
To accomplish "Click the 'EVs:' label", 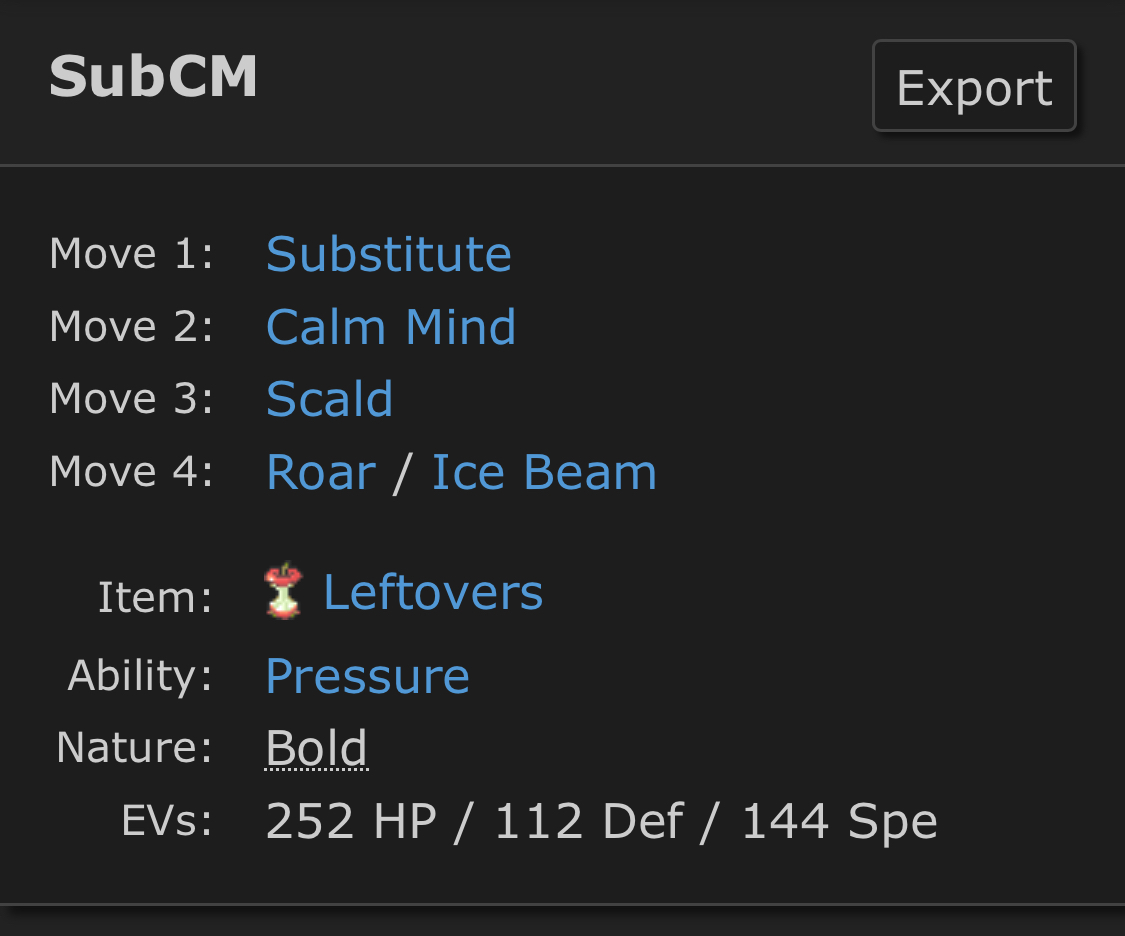I will click(166, 822).
